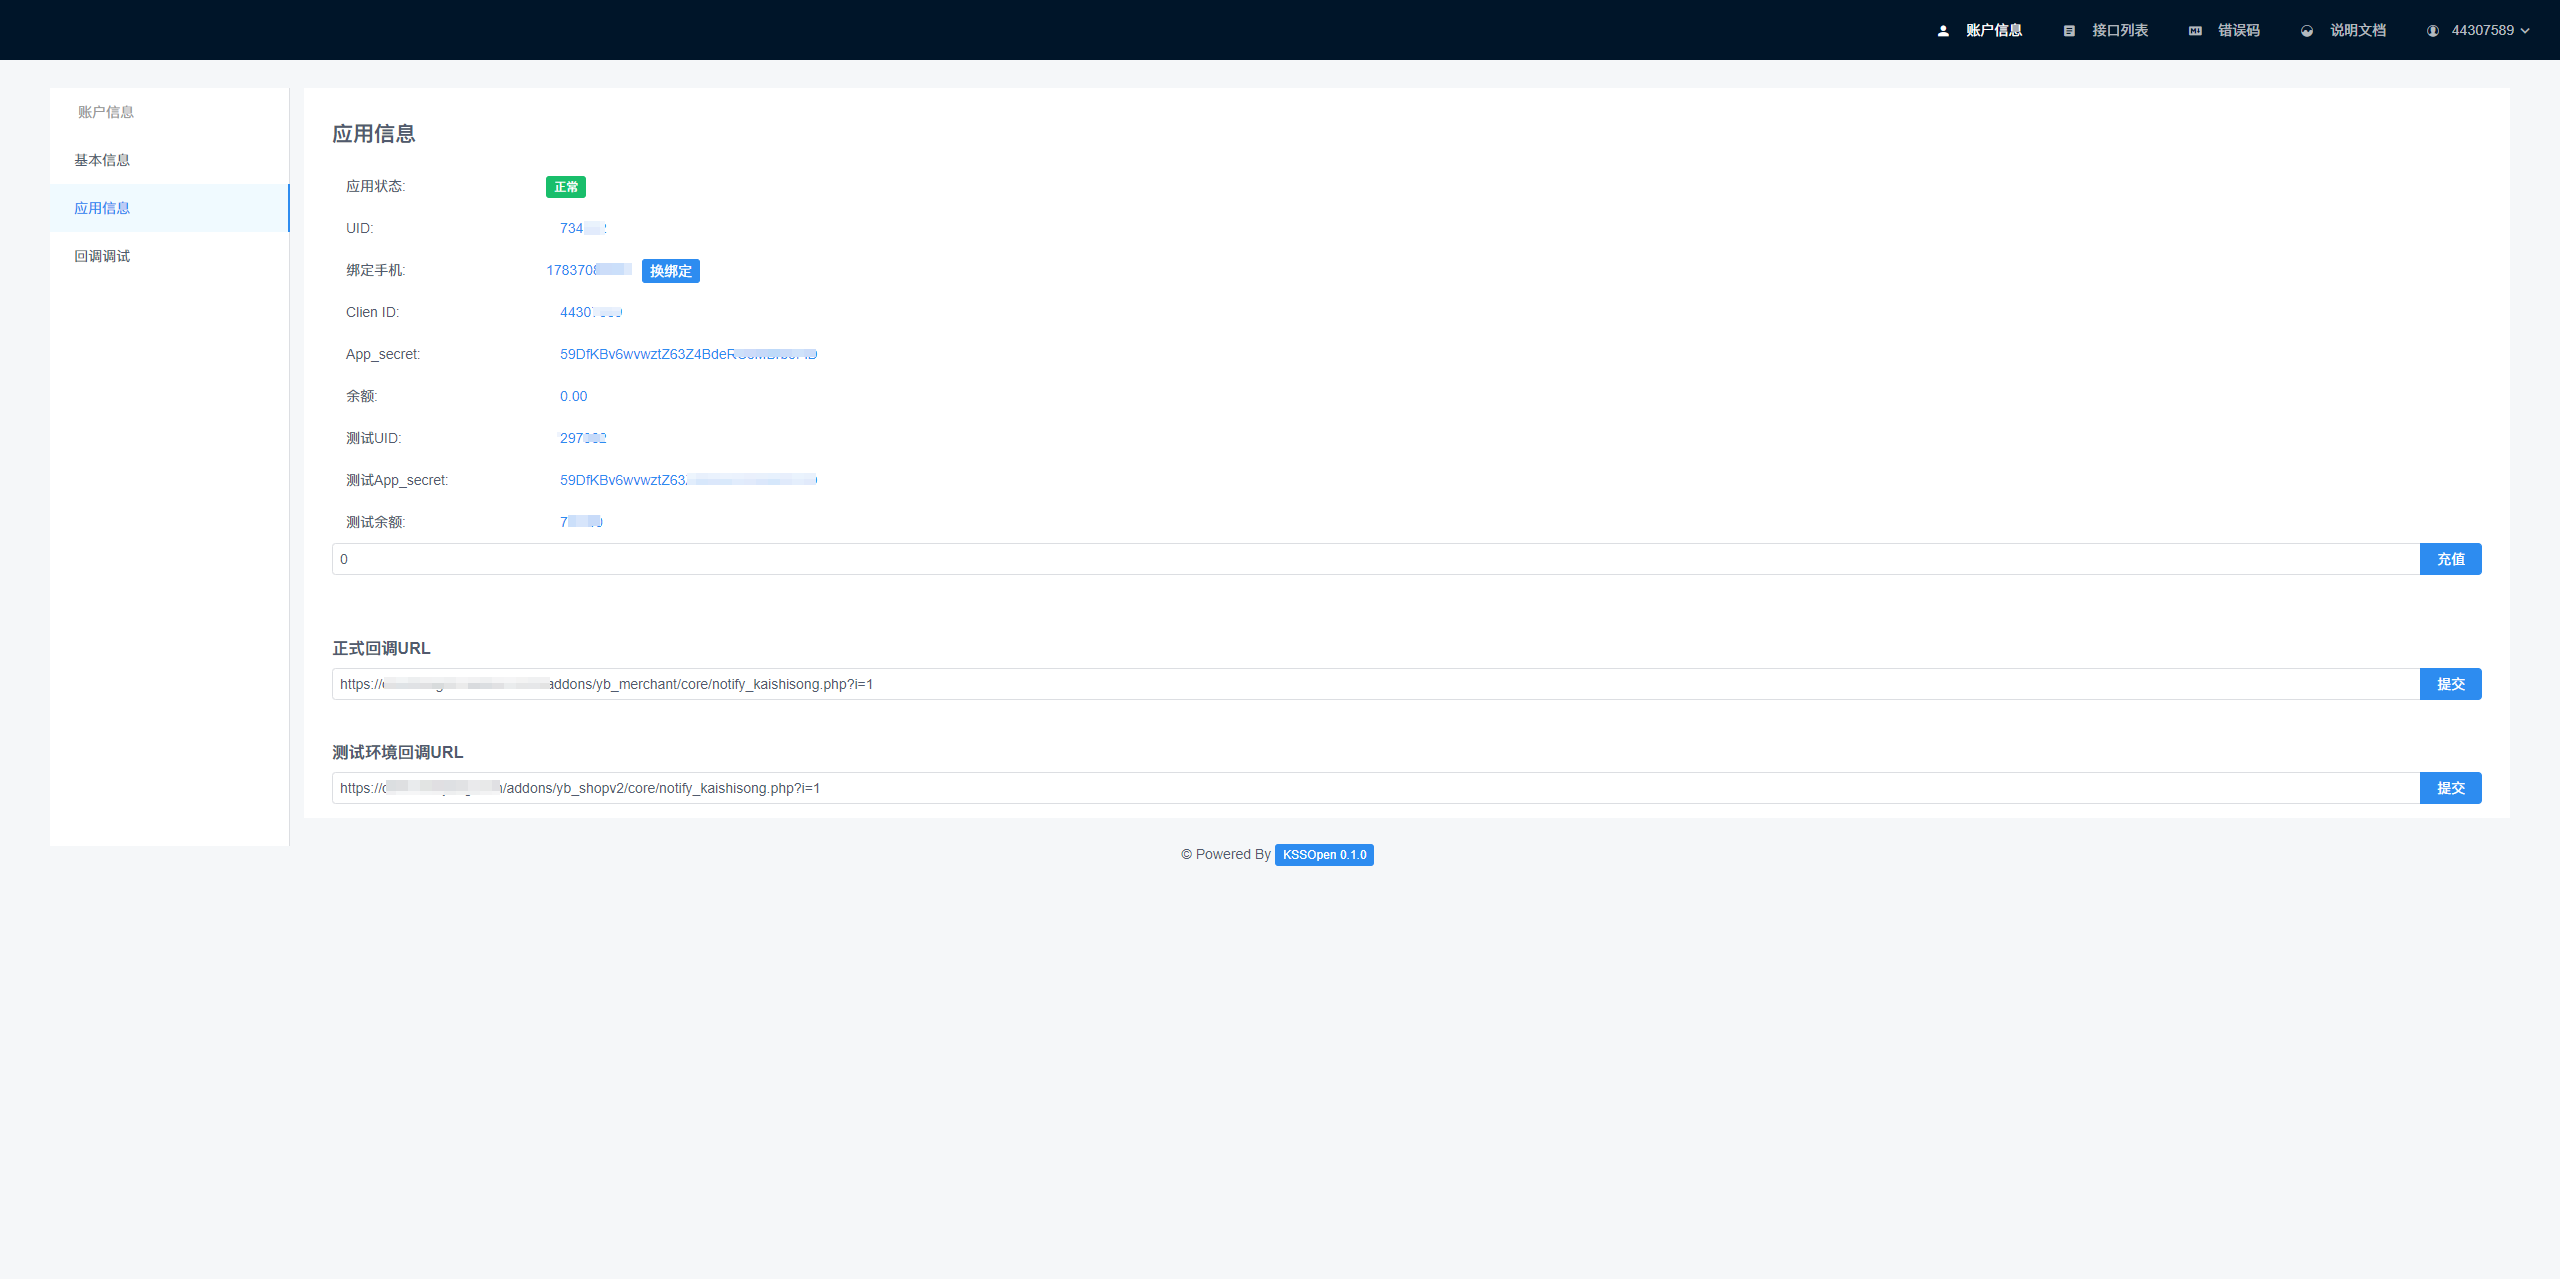Click the KSSOpen 0.1.0 badge link

[x=1324, y=855]
